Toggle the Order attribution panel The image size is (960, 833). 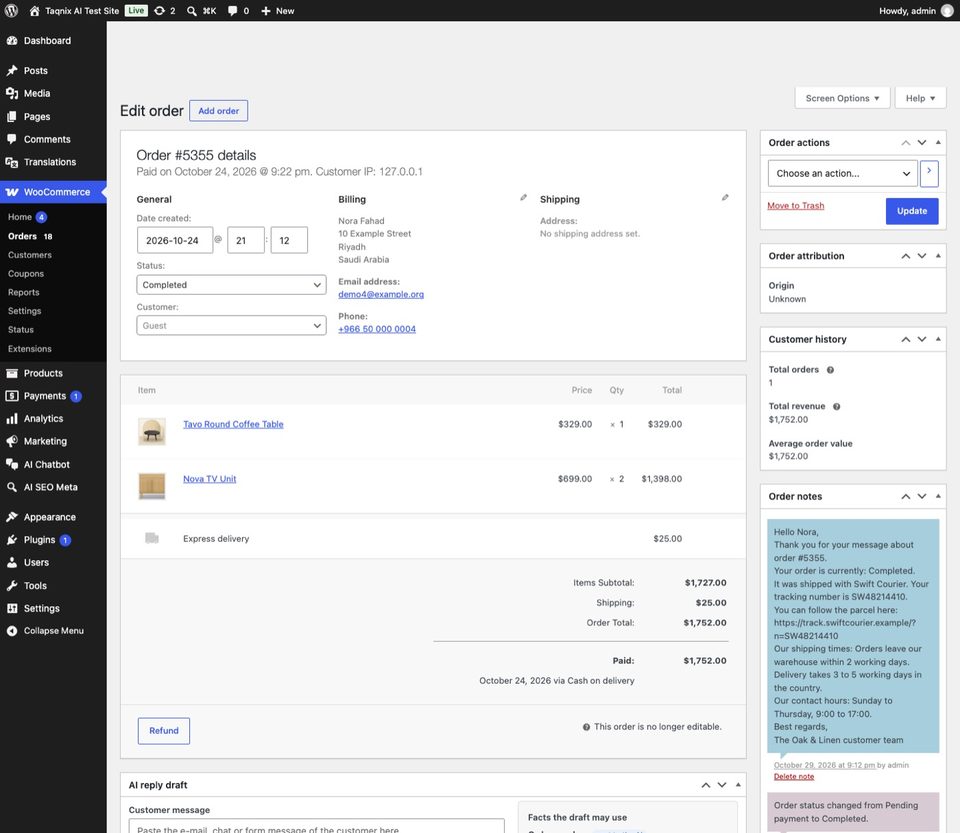(938, 256)
